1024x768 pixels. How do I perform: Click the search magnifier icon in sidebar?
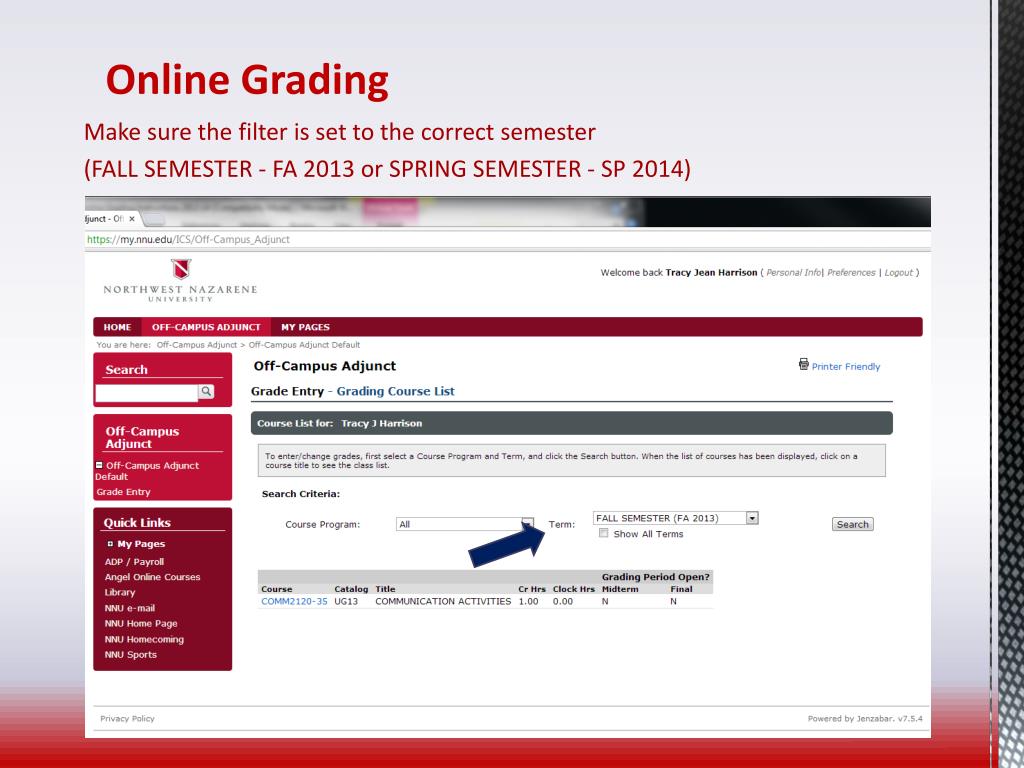coord(206,391)
